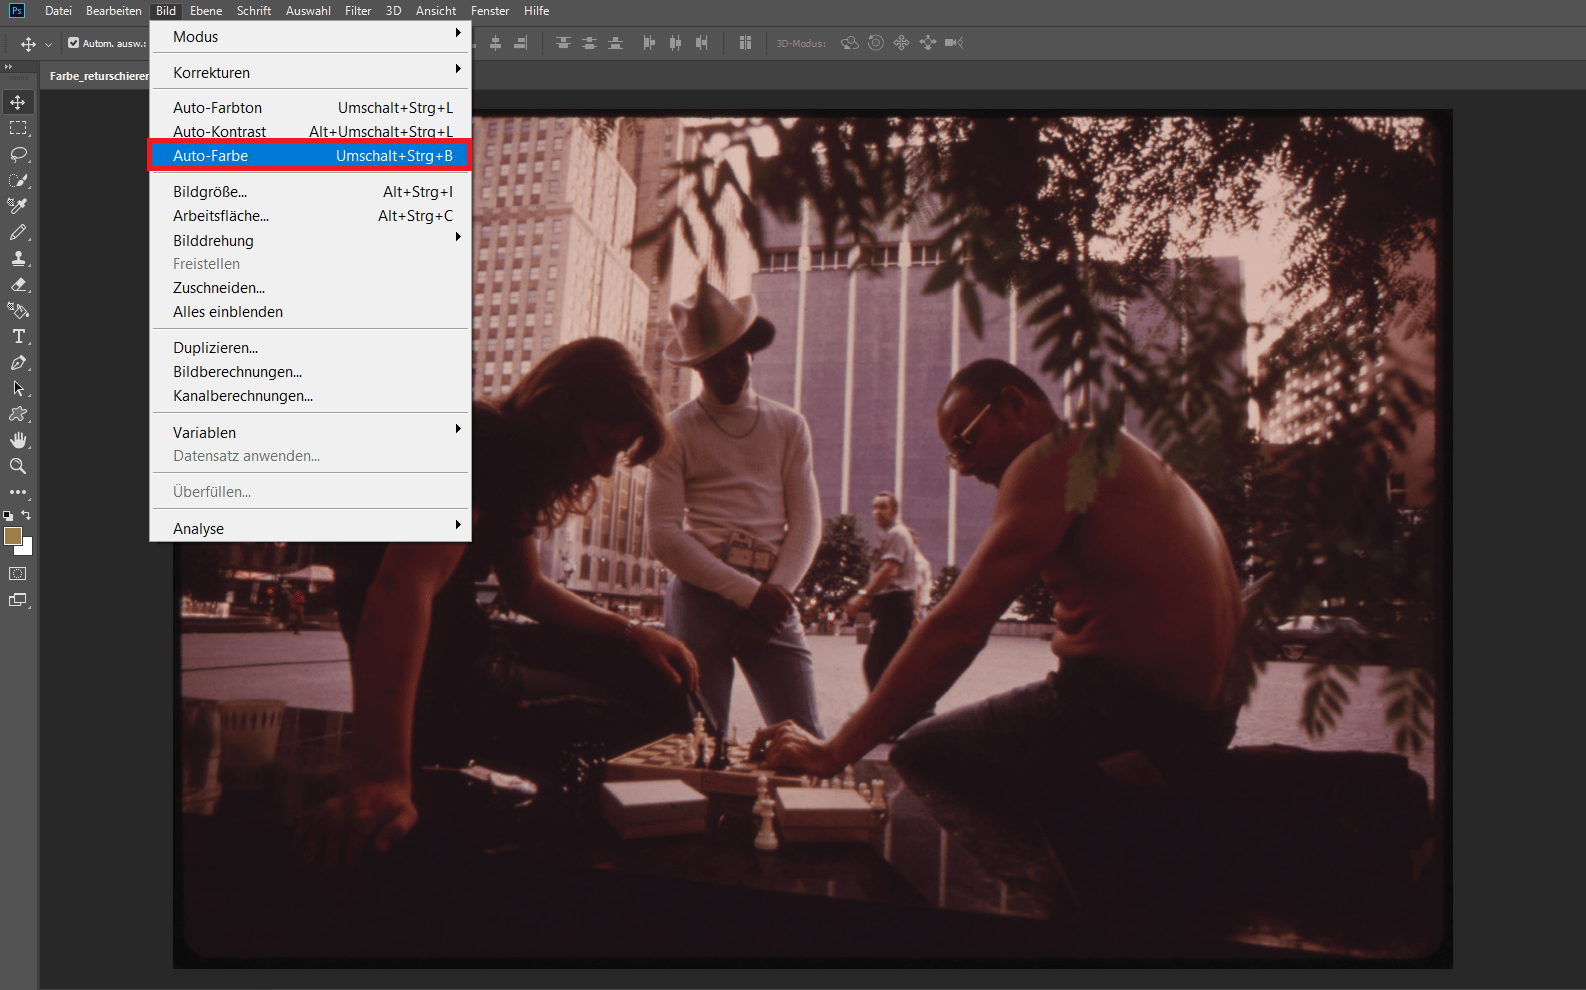Select the Hand tool

[18, 440]
